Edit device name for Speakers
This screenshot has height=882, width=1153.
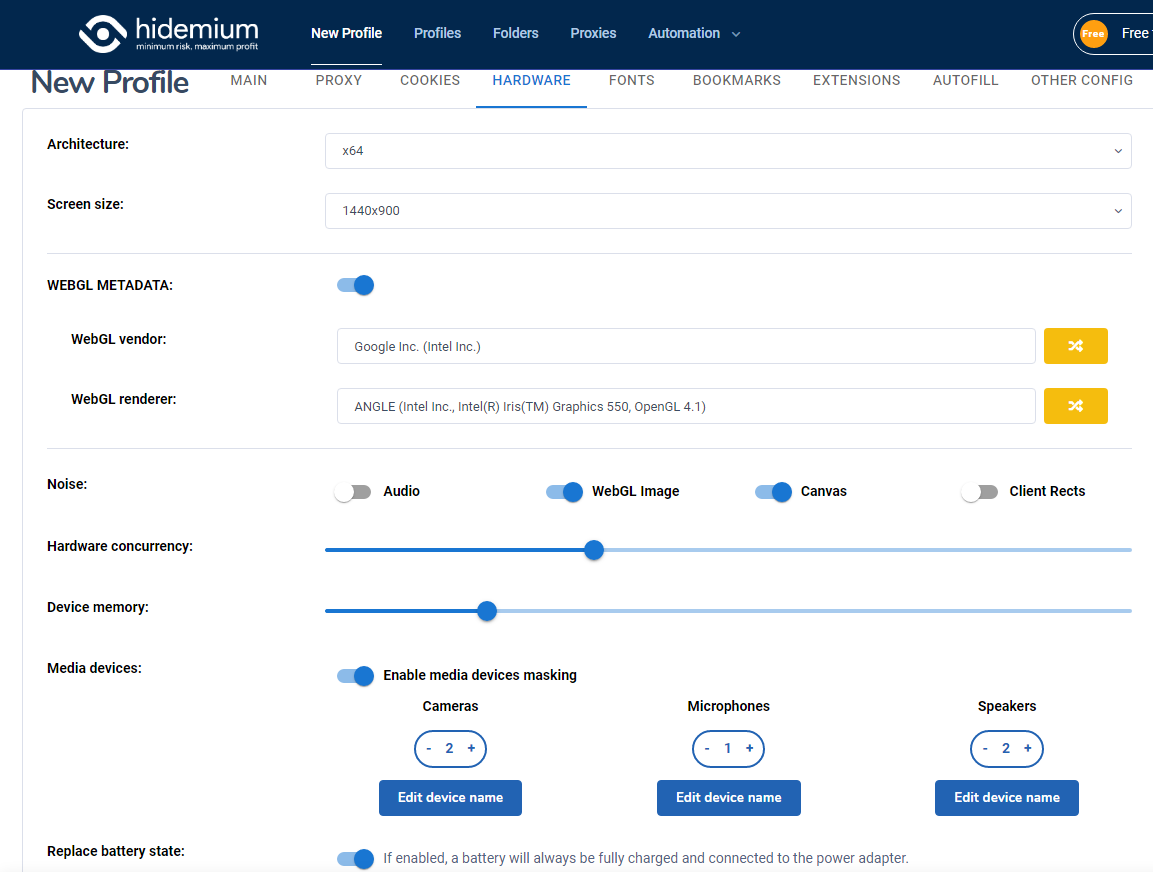point(1006,797)
